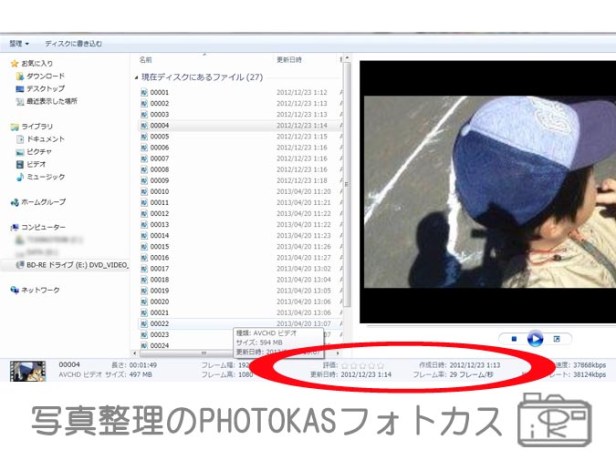Click 長さ: 00:01:49 in details pane
The image size is (616, 460).
click(x=134, y=365)
